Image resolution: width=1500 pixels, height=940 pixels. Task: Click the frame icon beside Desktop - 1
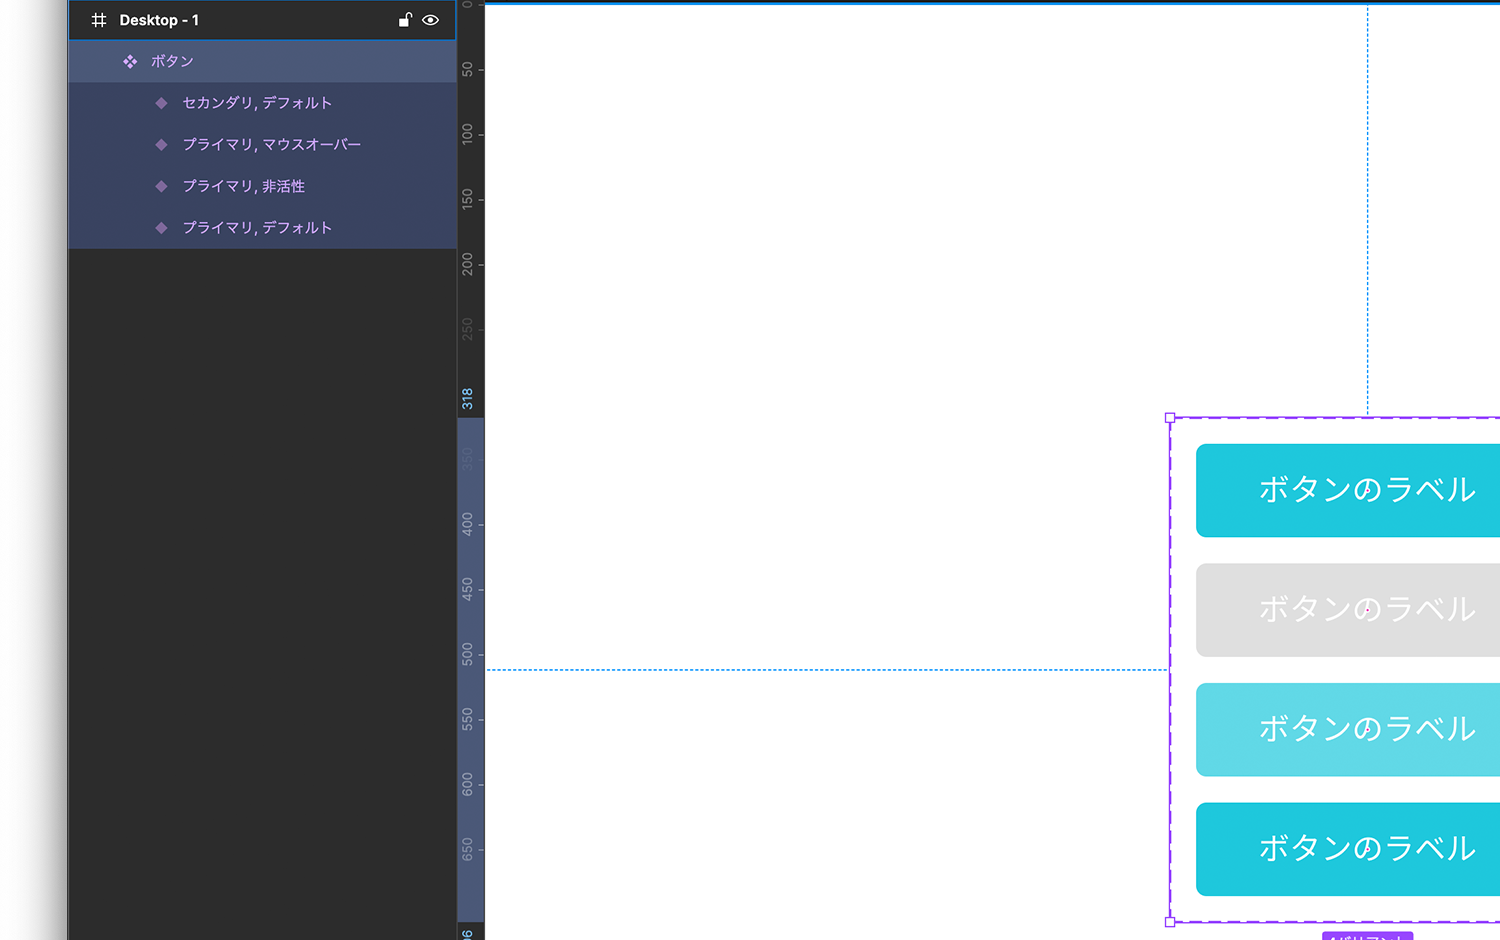pyautogui.click(x=99, y=20)
